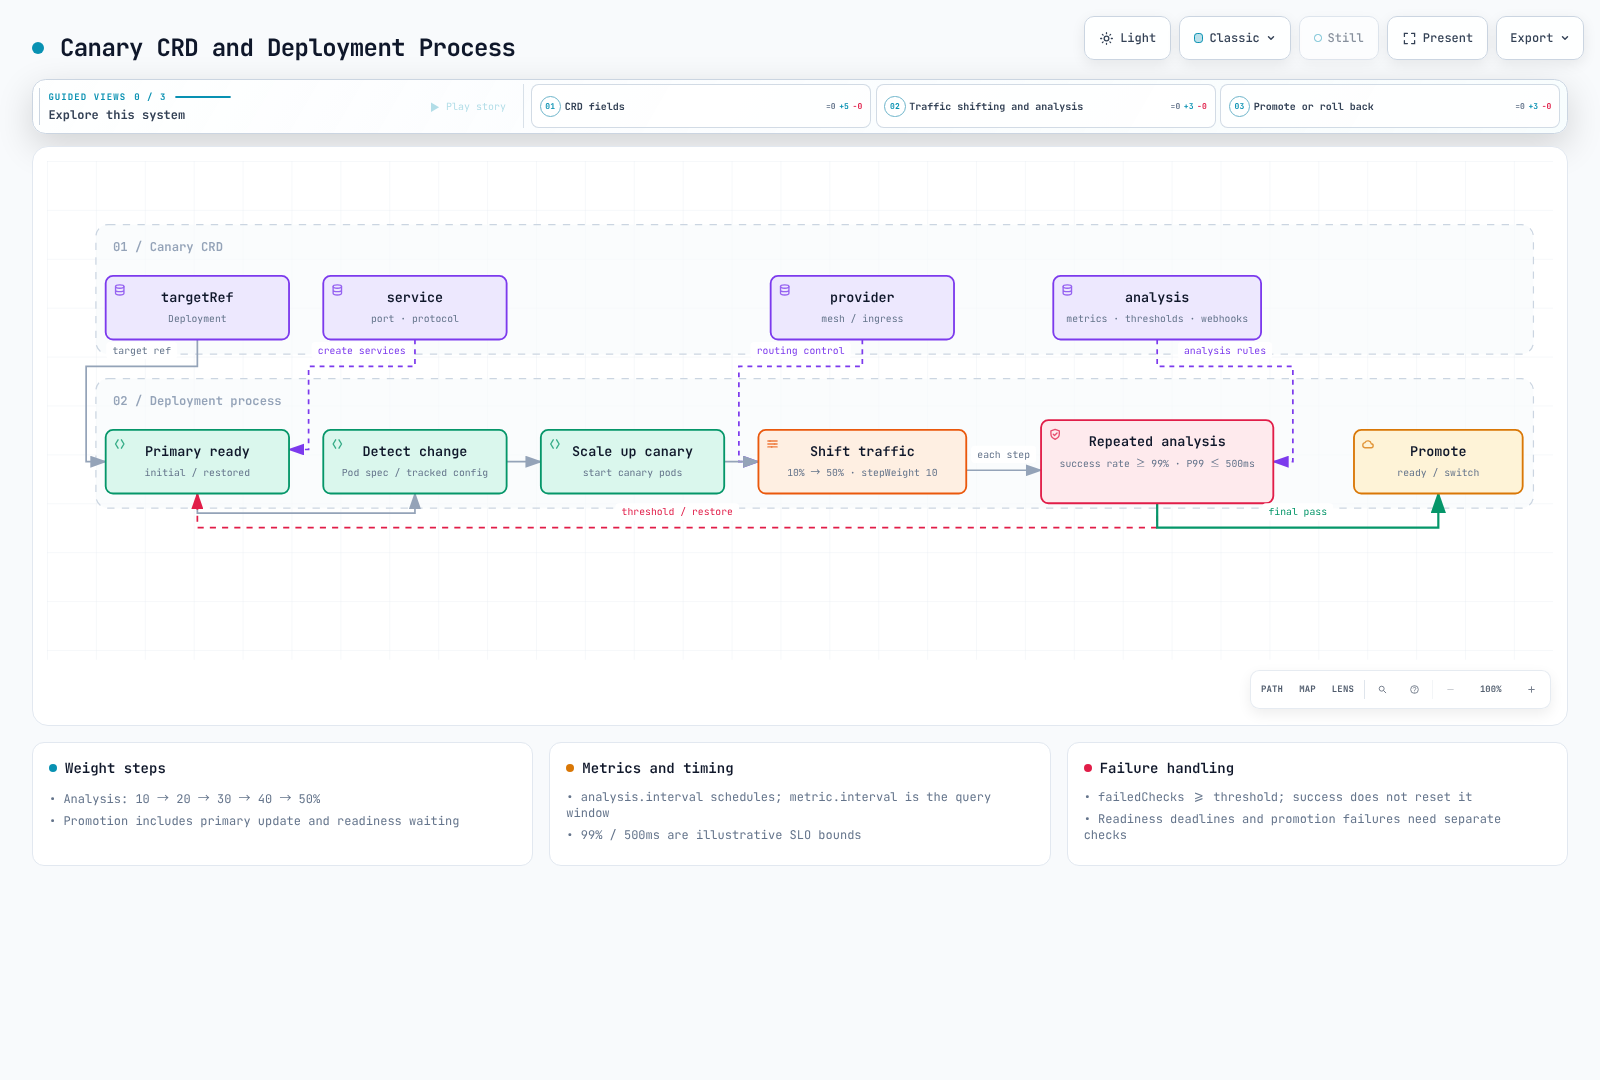1600x1080 pixels.
Task: Select the Shift traffic node
Action: point(862,462)
